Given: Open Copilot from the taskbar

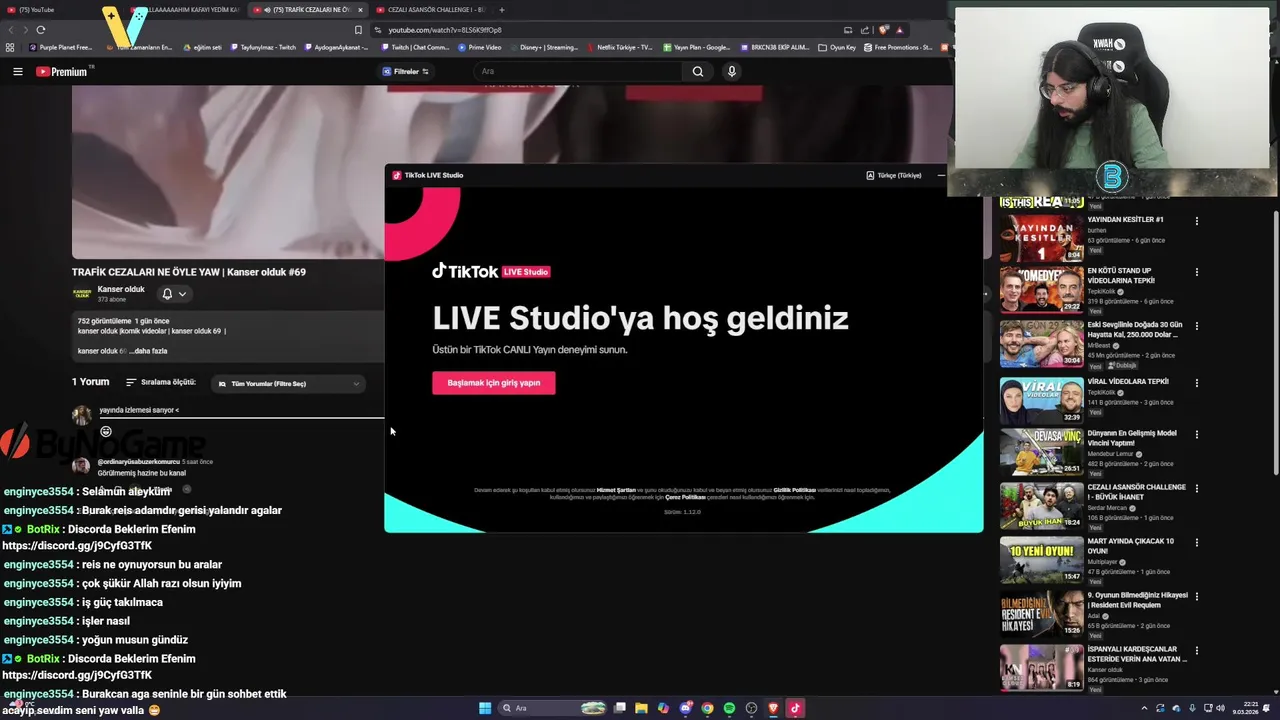Looking at the screenshot, I should (663, 708).
